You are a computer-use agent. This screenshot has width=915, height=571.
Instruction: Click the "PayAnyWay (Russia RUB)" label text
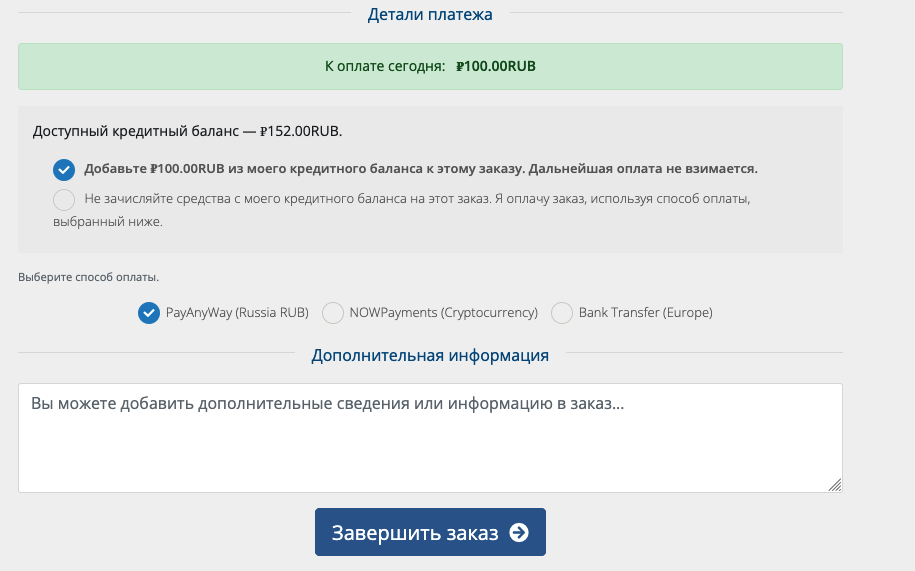pos(237,313)
